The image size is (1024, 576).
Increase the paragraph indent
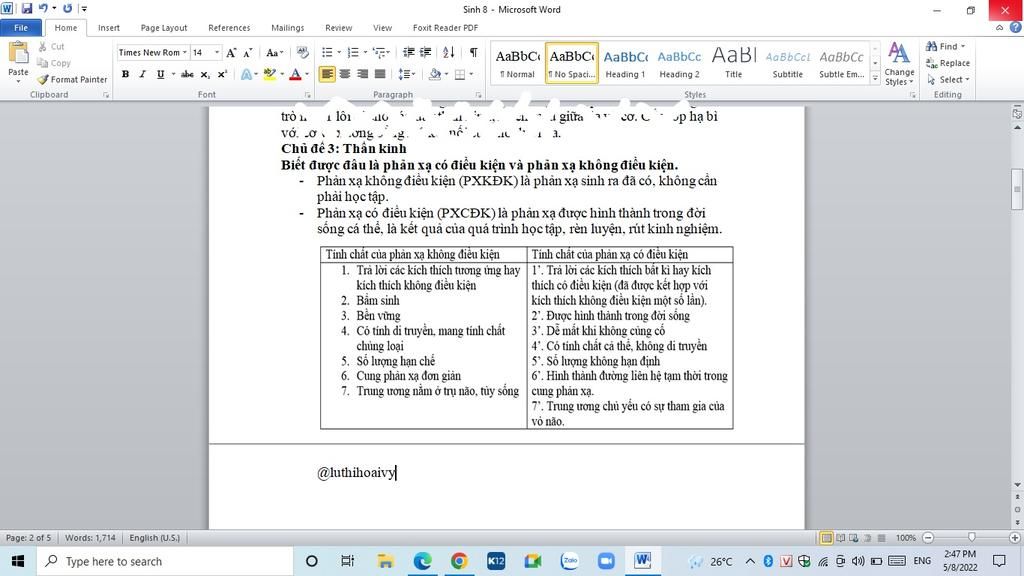[x=425, y=52]
